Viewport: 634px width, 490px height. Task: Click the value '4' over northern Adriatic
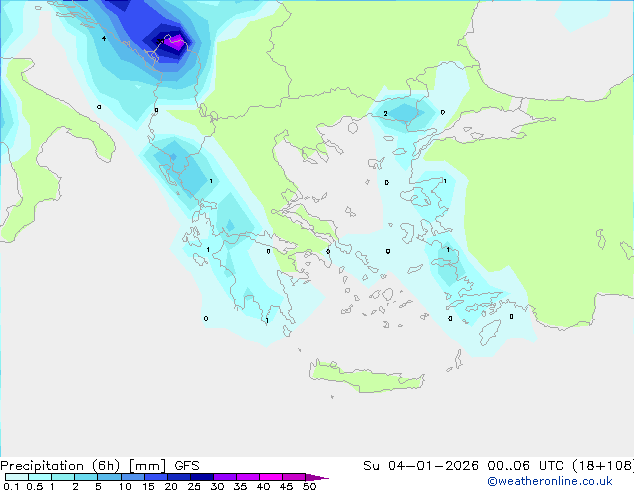104,38
